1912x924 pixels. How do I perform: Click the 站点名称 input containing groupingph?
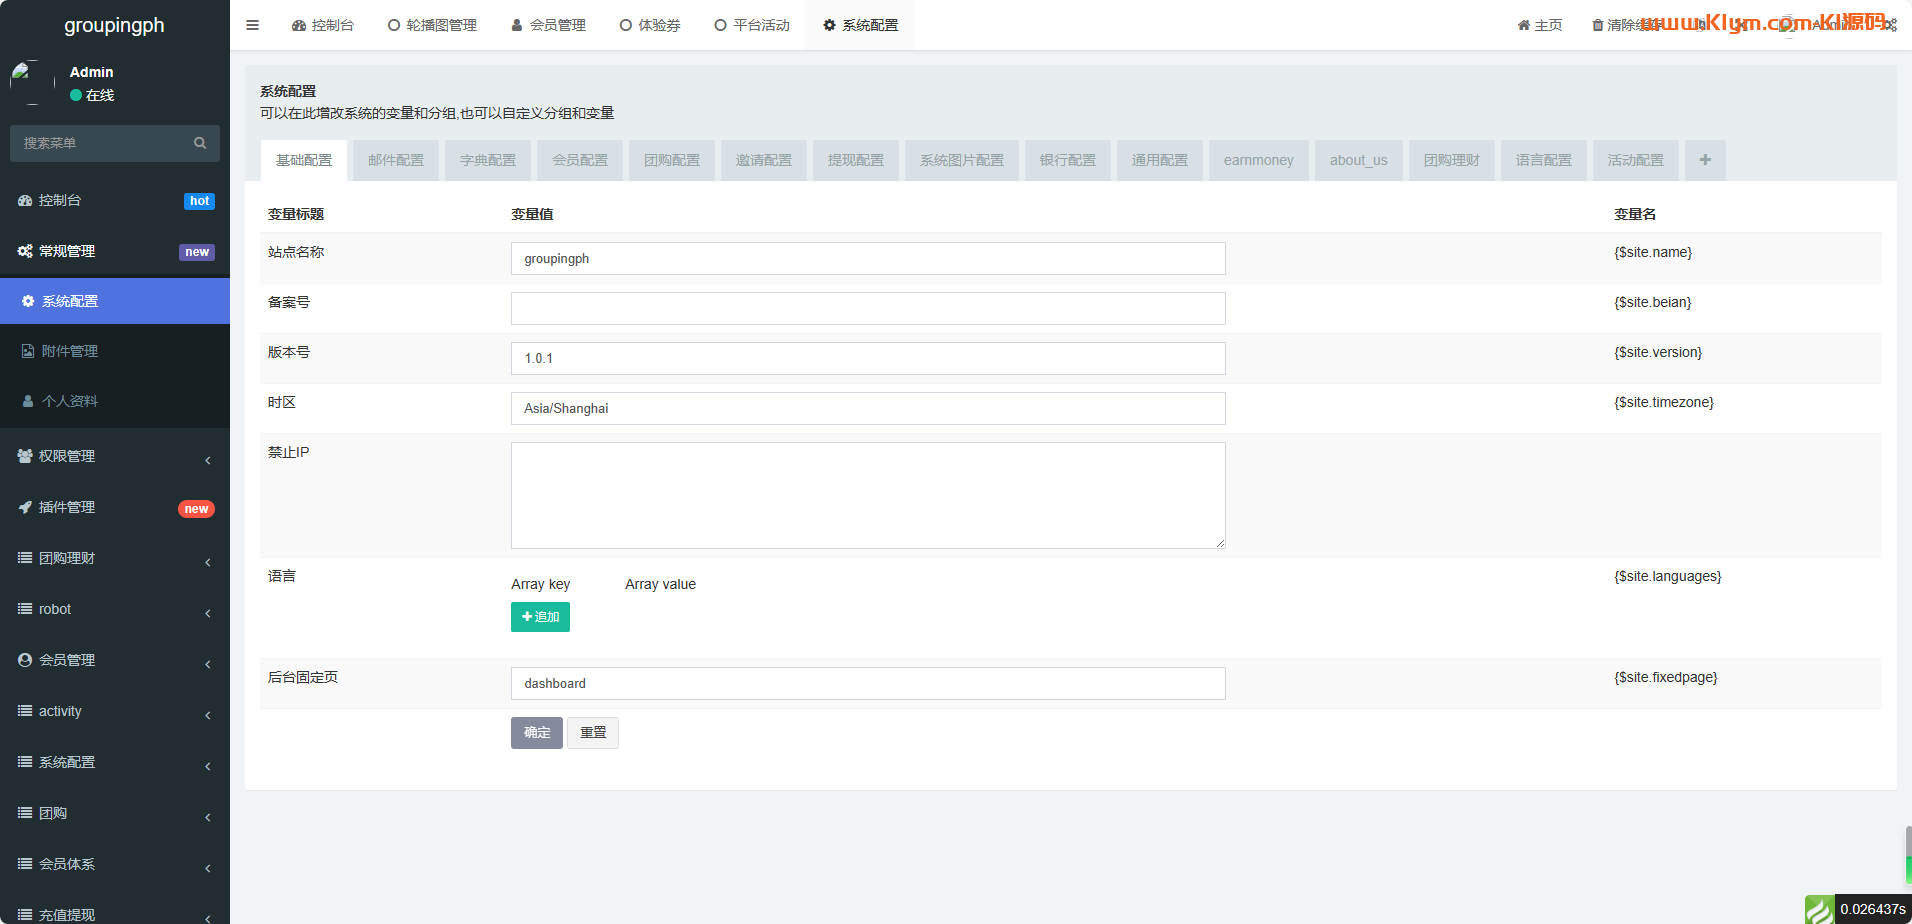[868, 258]
